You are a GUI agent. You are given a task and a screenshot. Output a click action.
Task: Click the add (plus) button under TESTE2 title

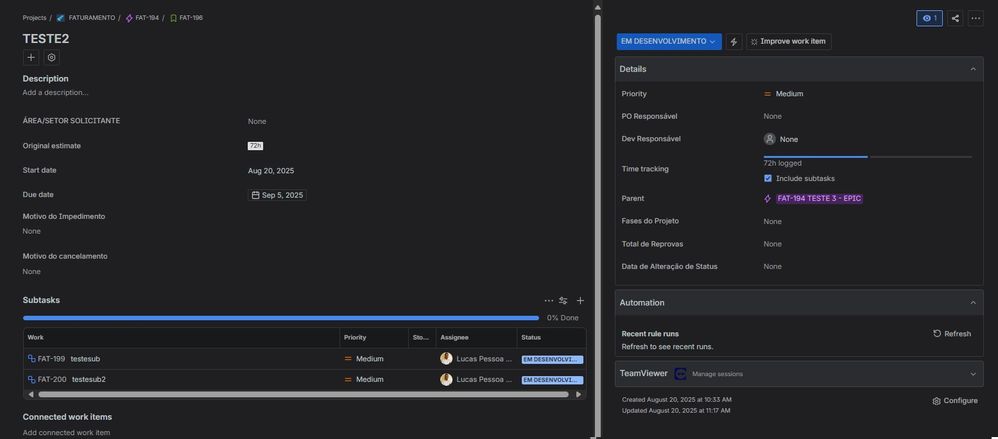tap(31, 57)
